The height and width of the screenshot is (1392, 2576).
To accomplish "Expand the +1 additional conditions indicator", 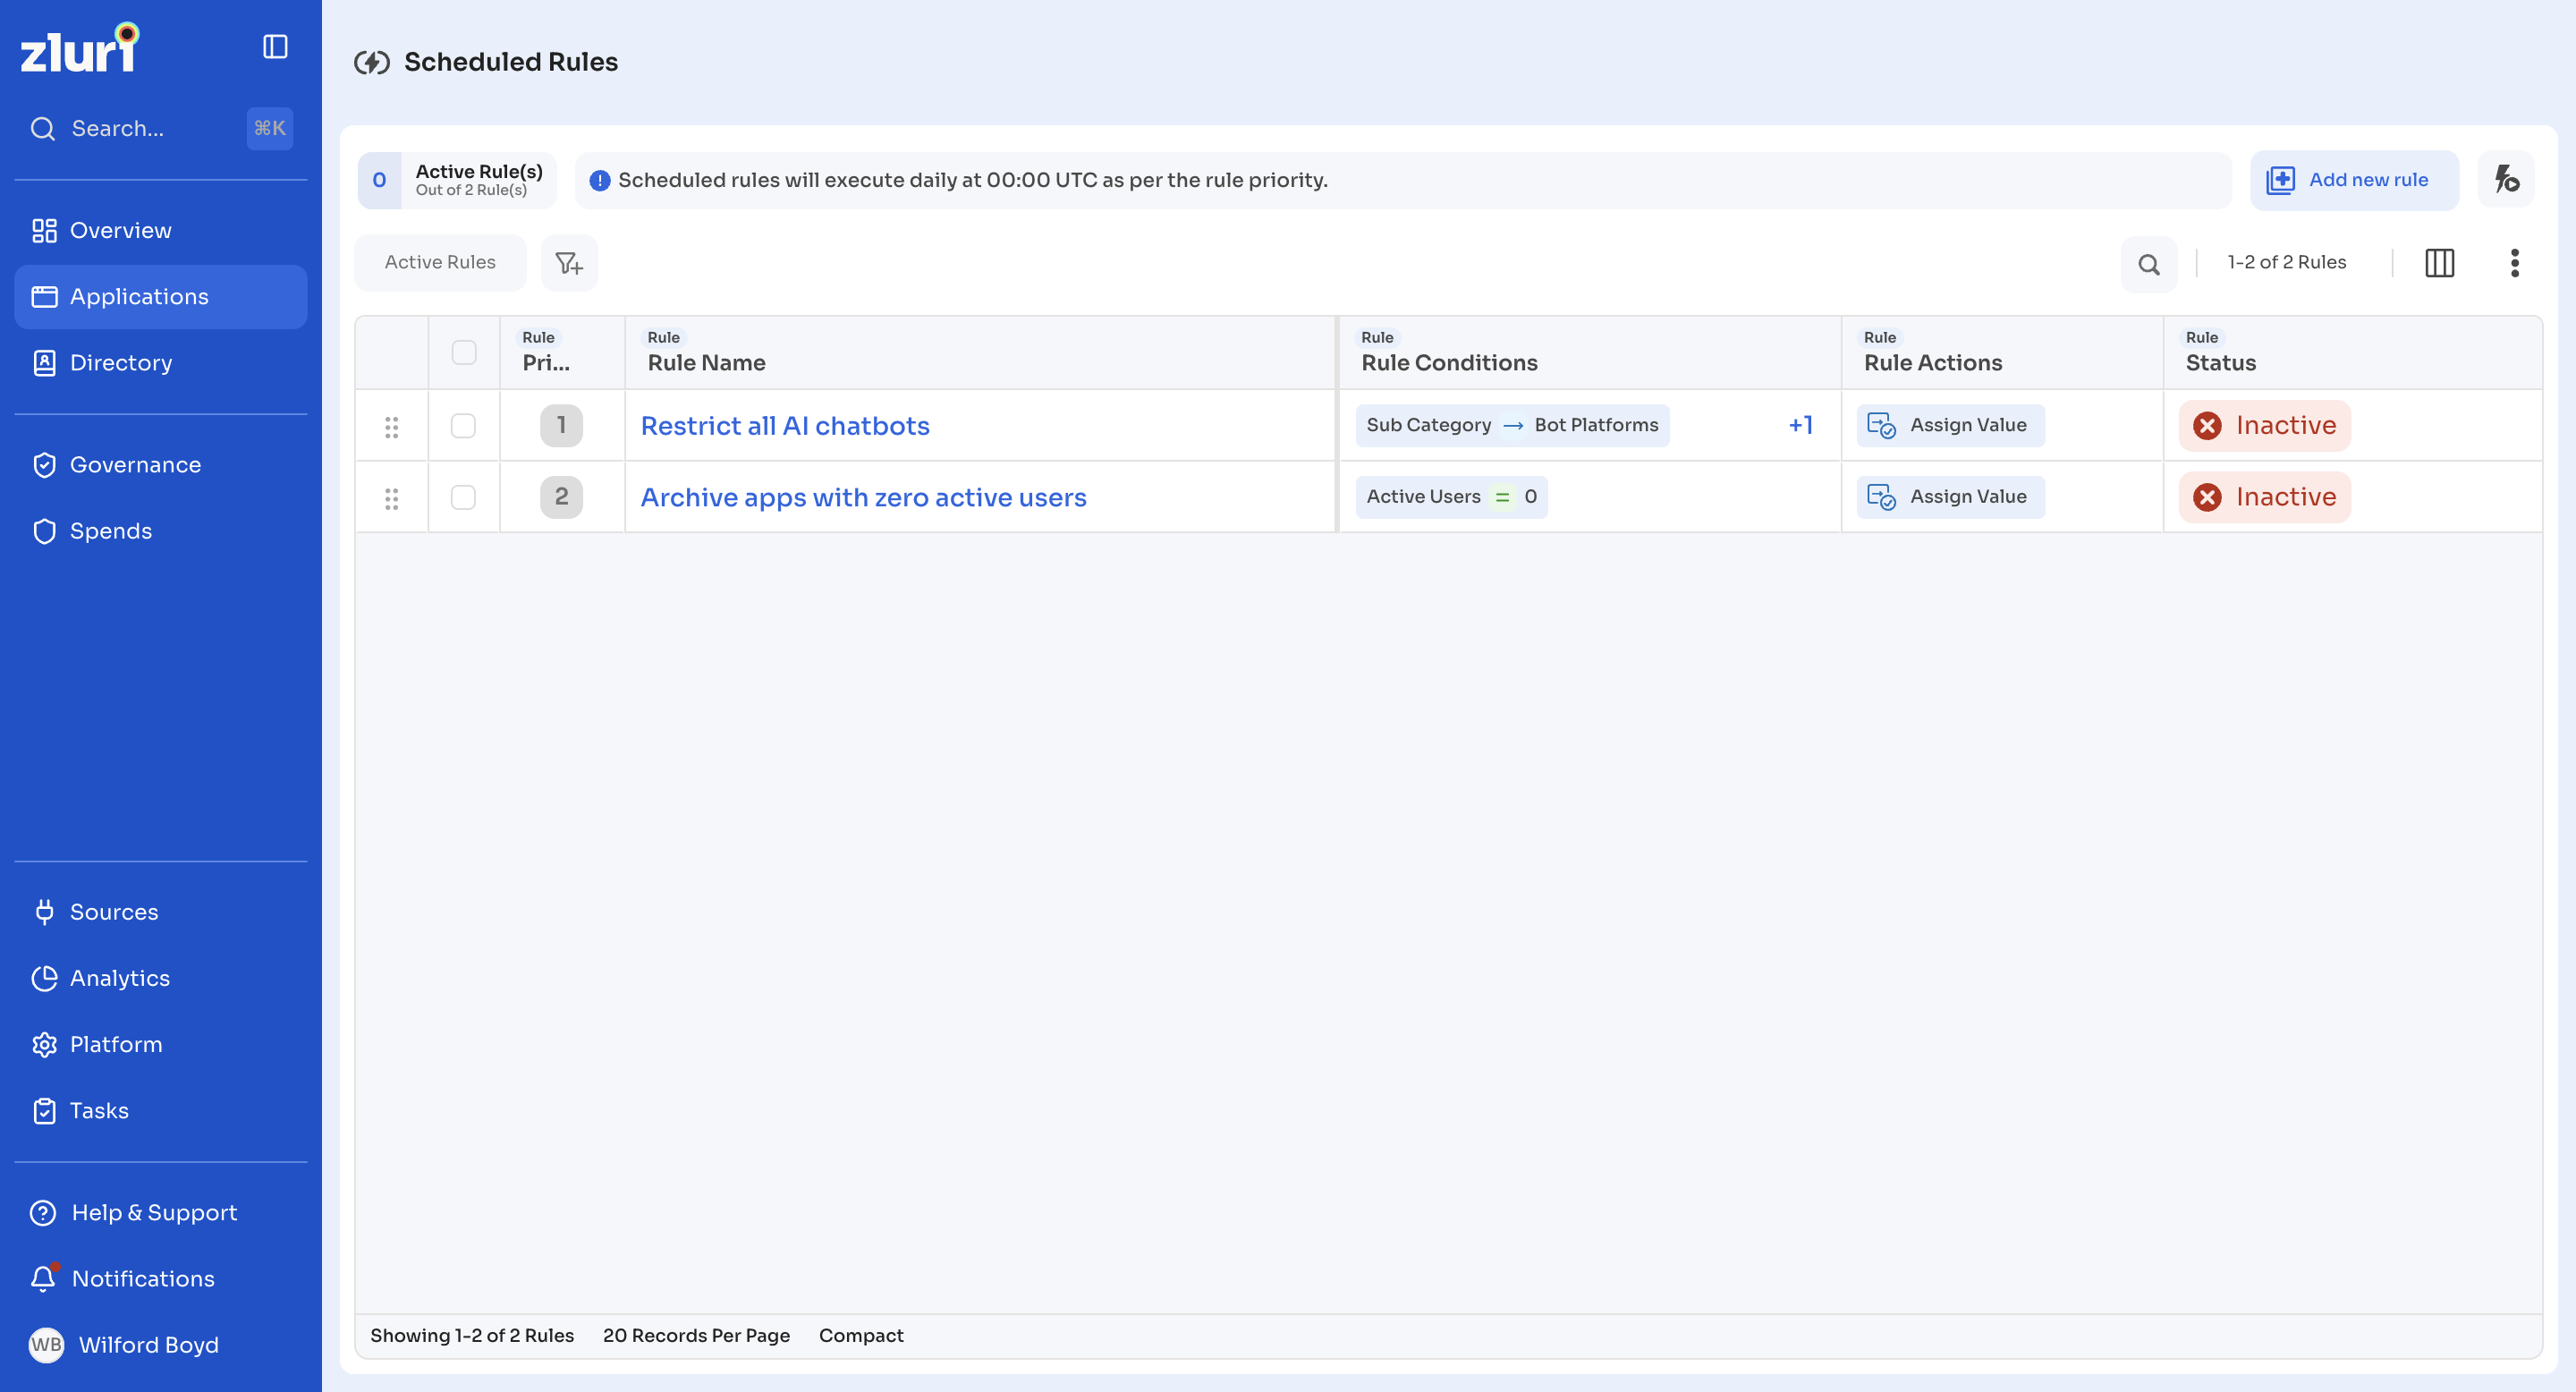I will [x=1801, y=425].
